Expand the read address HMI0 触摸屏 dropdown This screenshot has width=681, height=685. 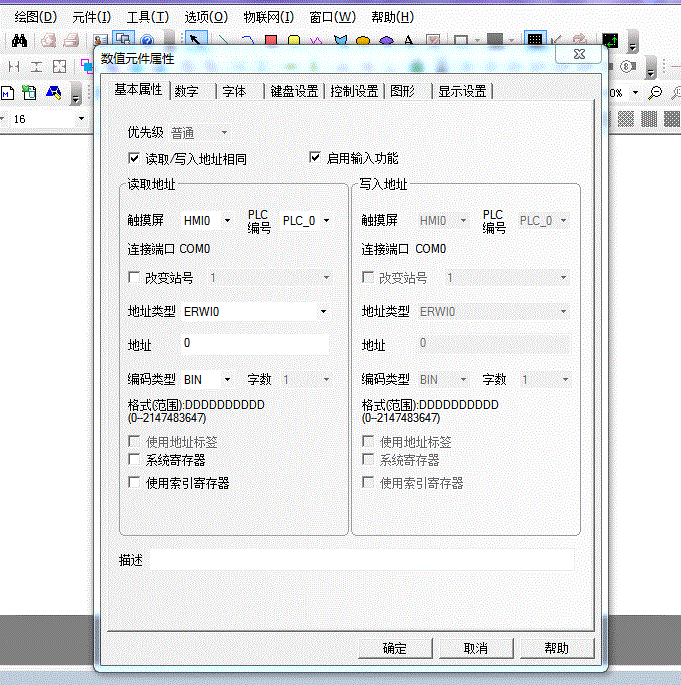click(227, 221)
